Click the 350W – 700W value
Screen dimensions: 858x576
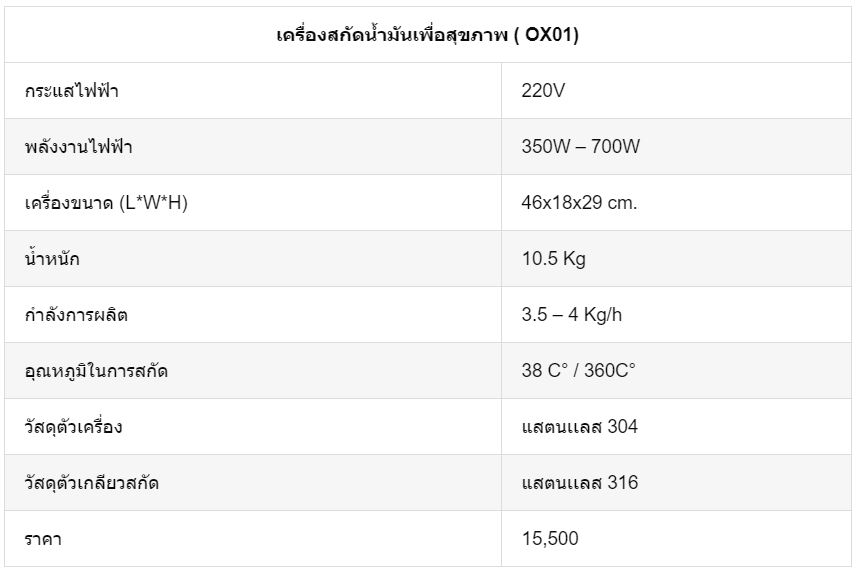pyautogui.click(x=581, y=146)
